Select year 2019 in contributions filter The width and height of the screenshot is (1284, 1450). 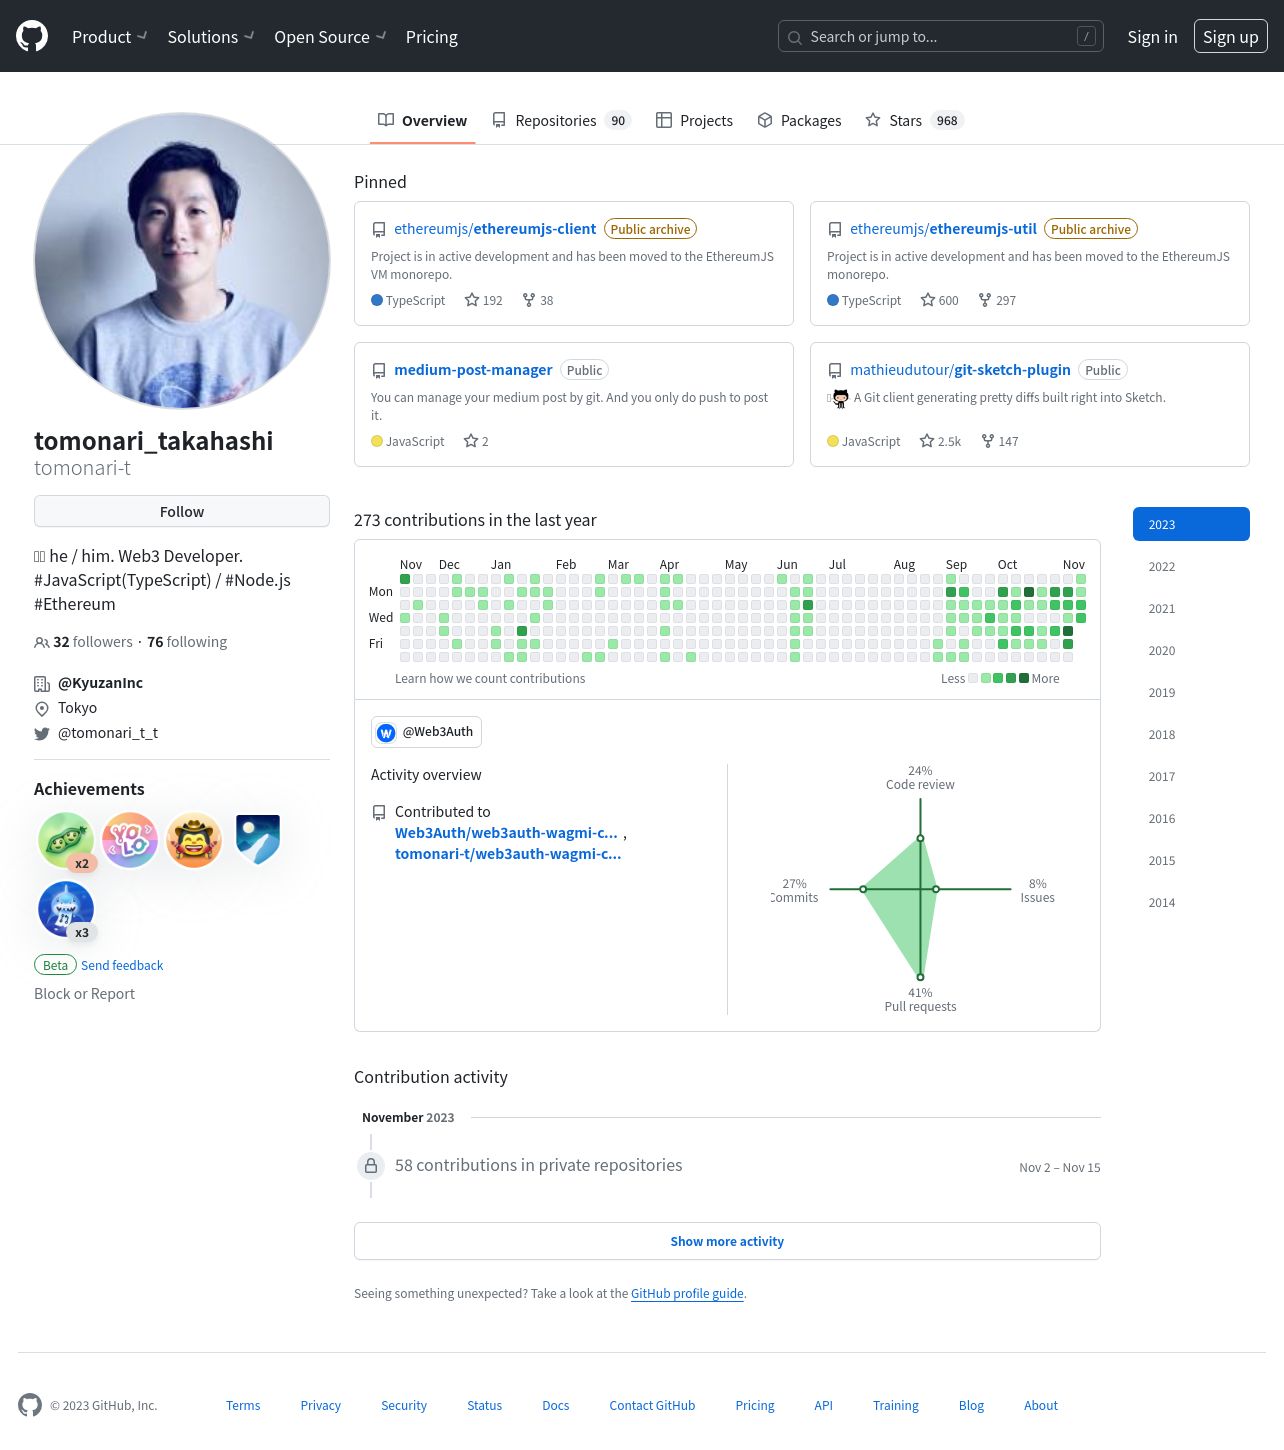click(1191, 692)
